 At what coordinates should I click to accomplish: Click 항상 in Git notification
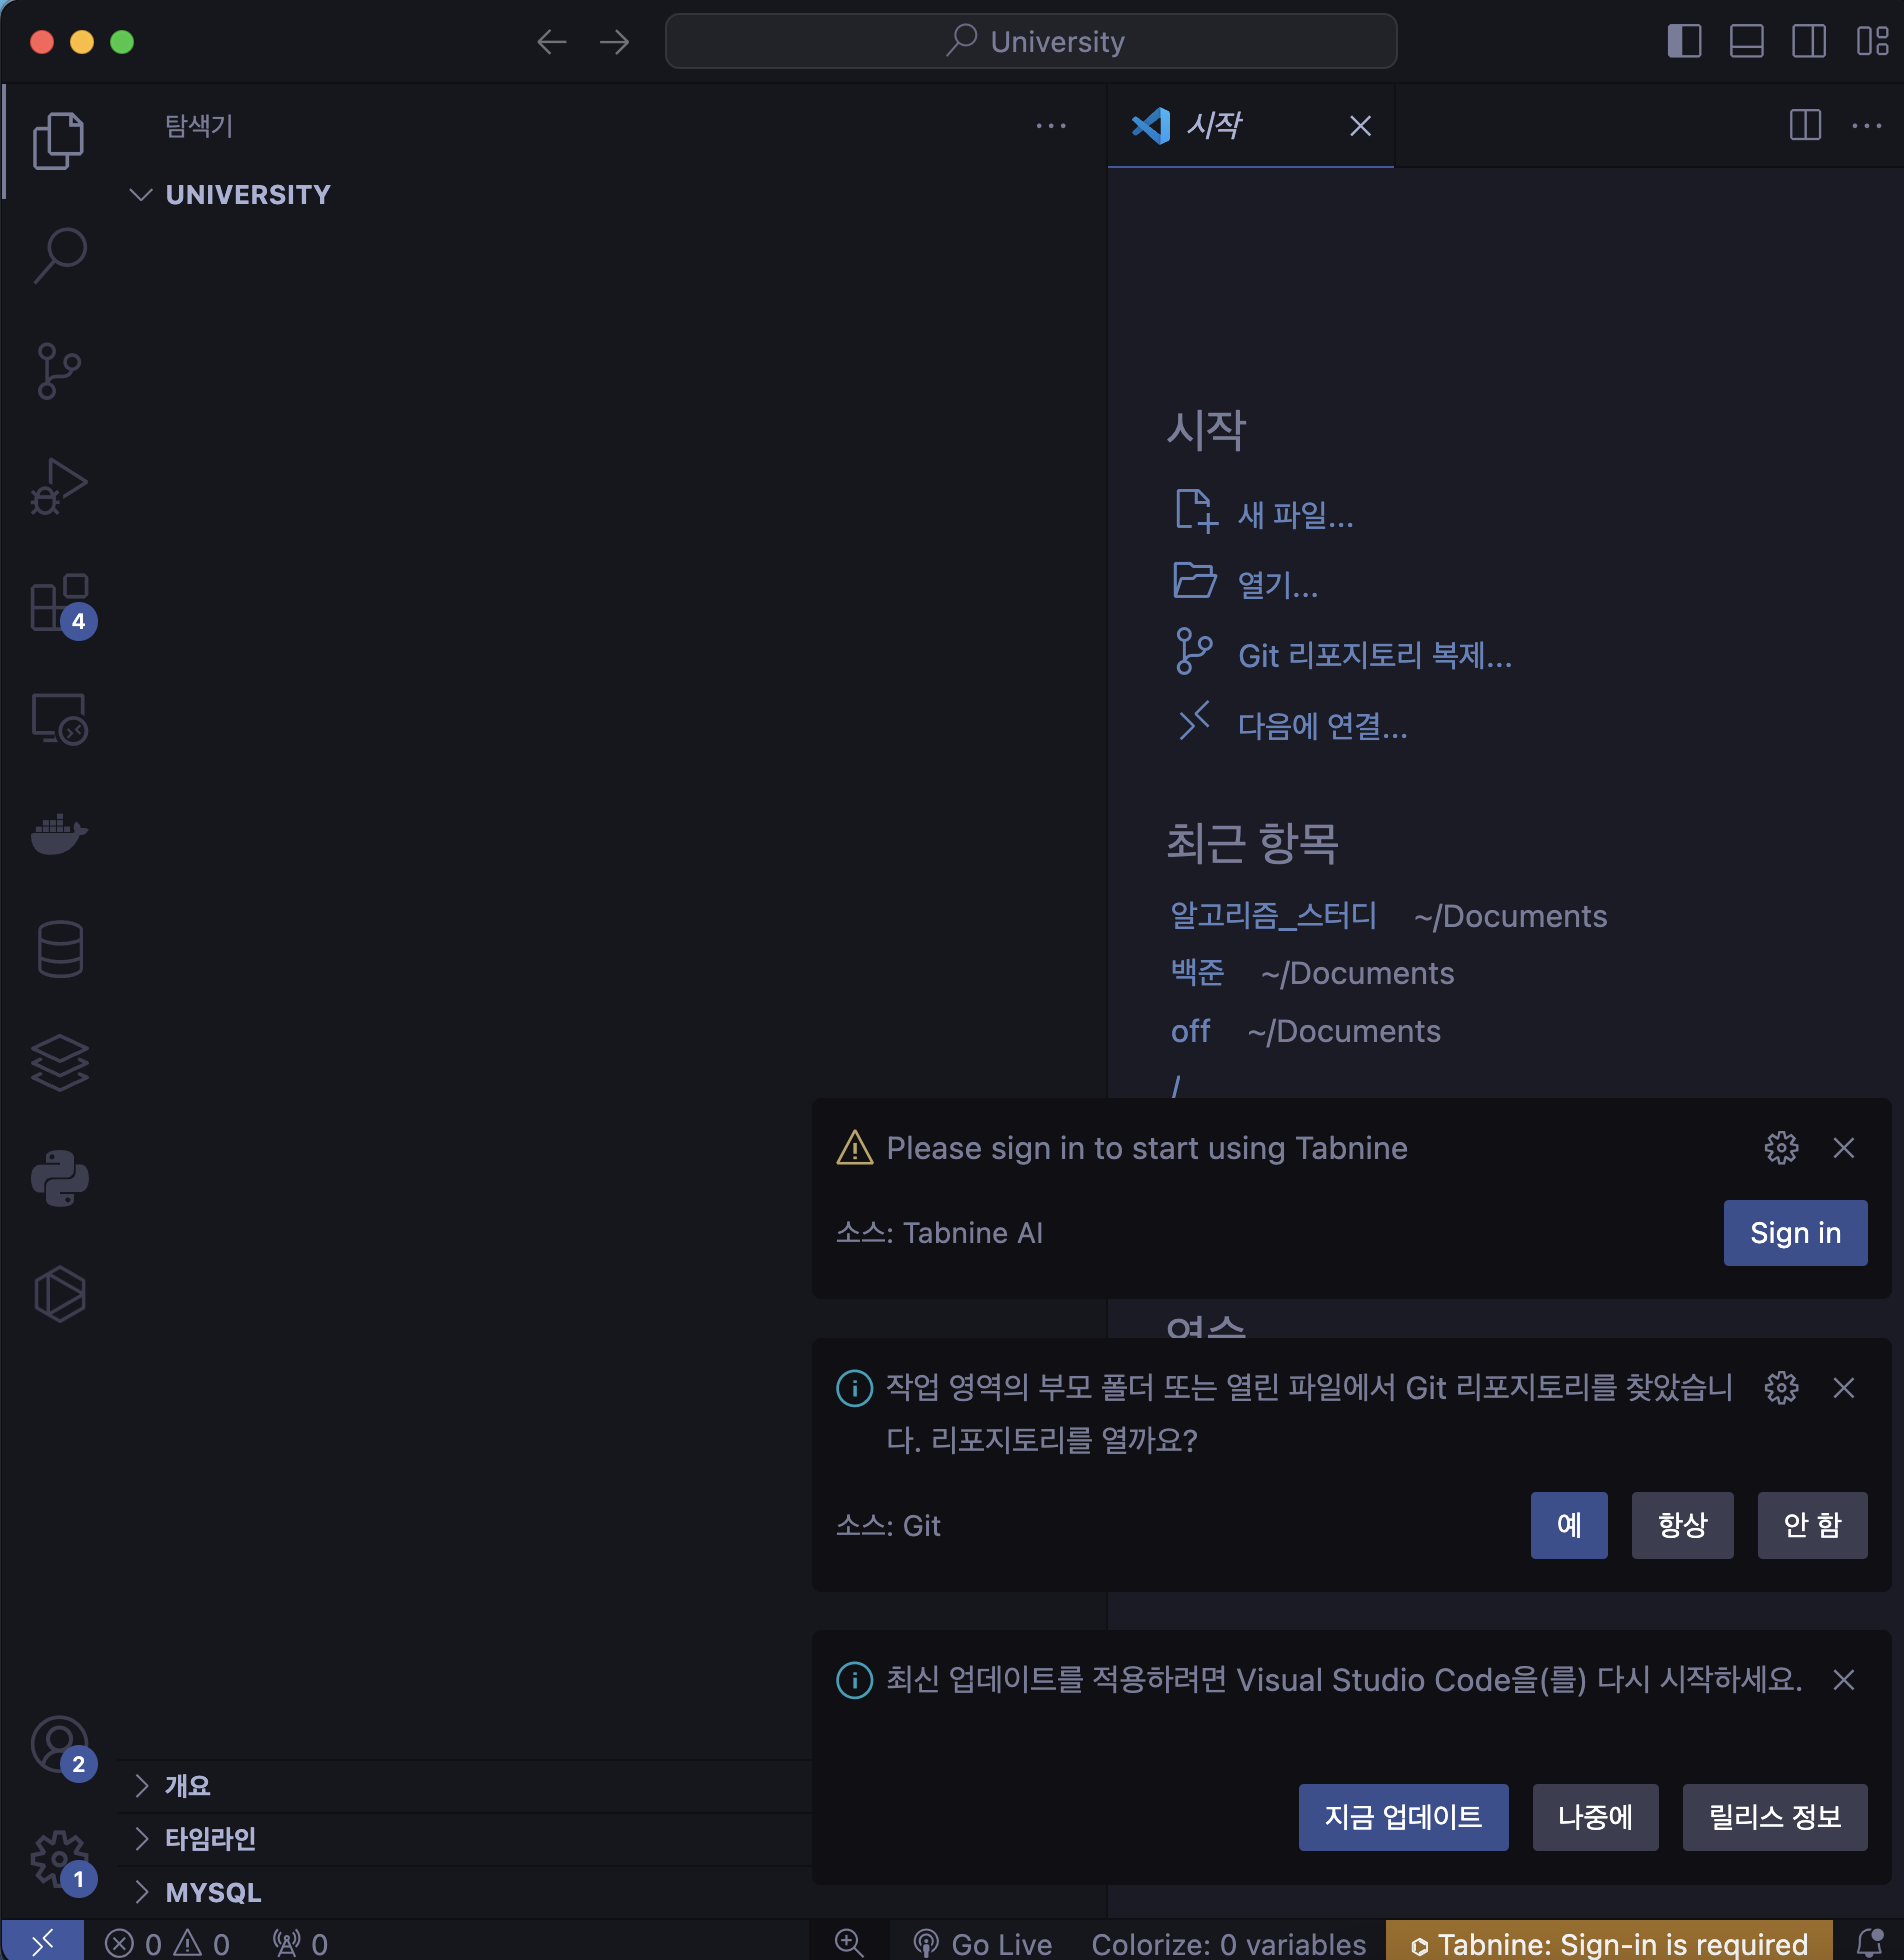pyautogui.click(x=1682, y=1525)
